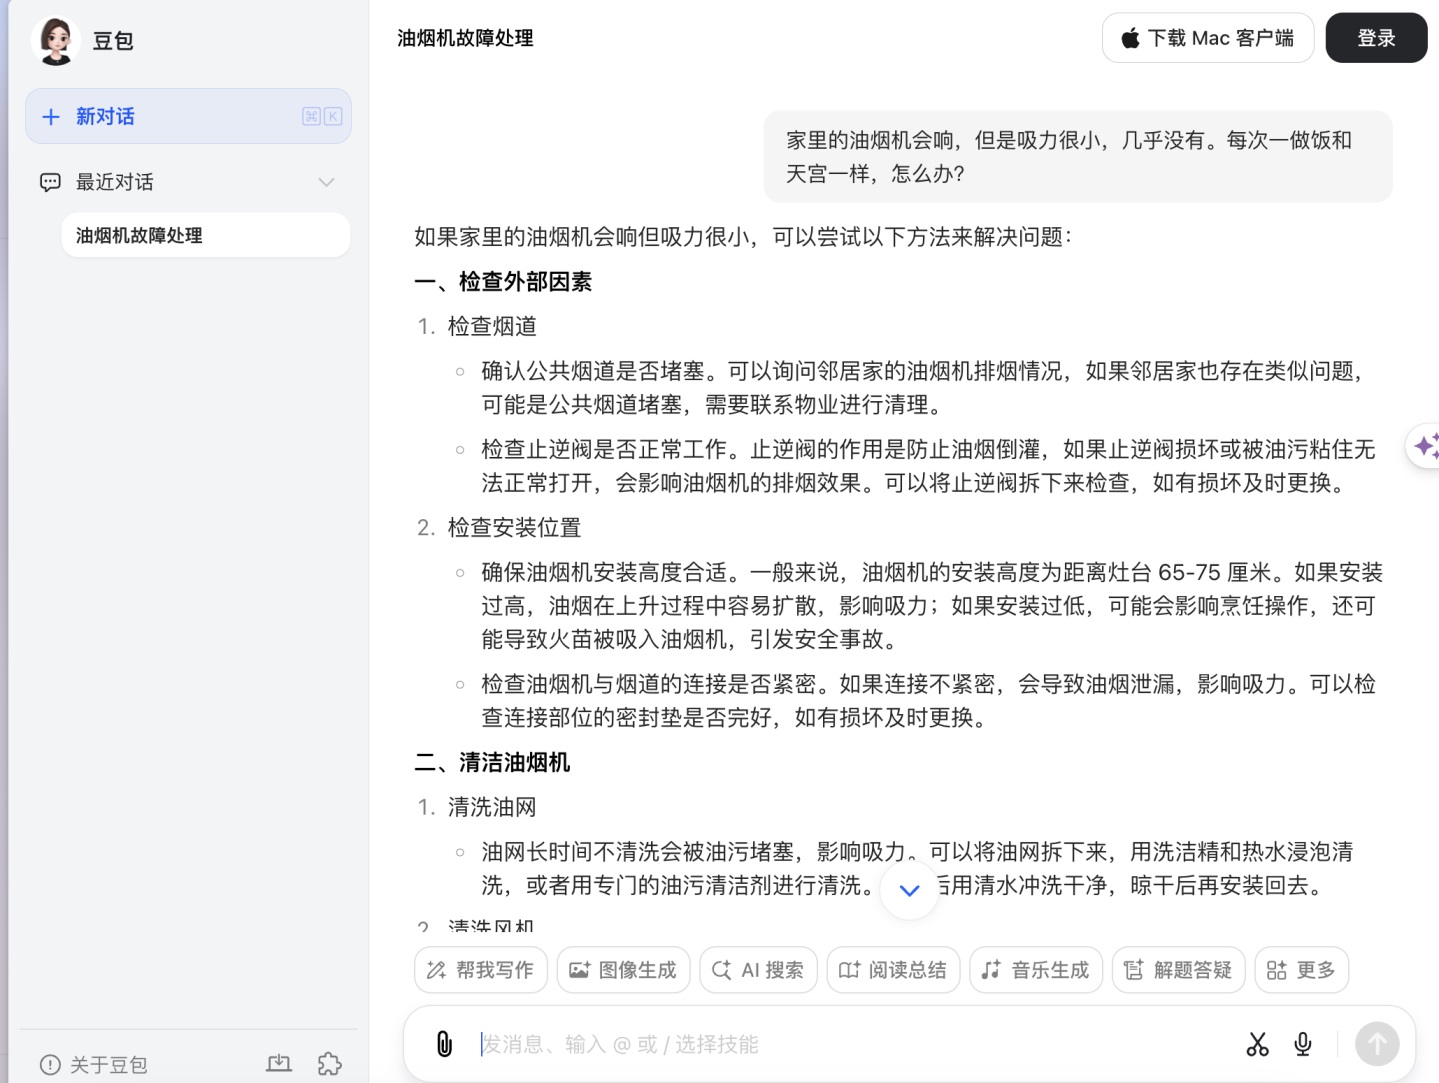The image size is (1439, 1083).
Task: Click the scroll-to-bottom down arrow button
Action: point(909,890)
